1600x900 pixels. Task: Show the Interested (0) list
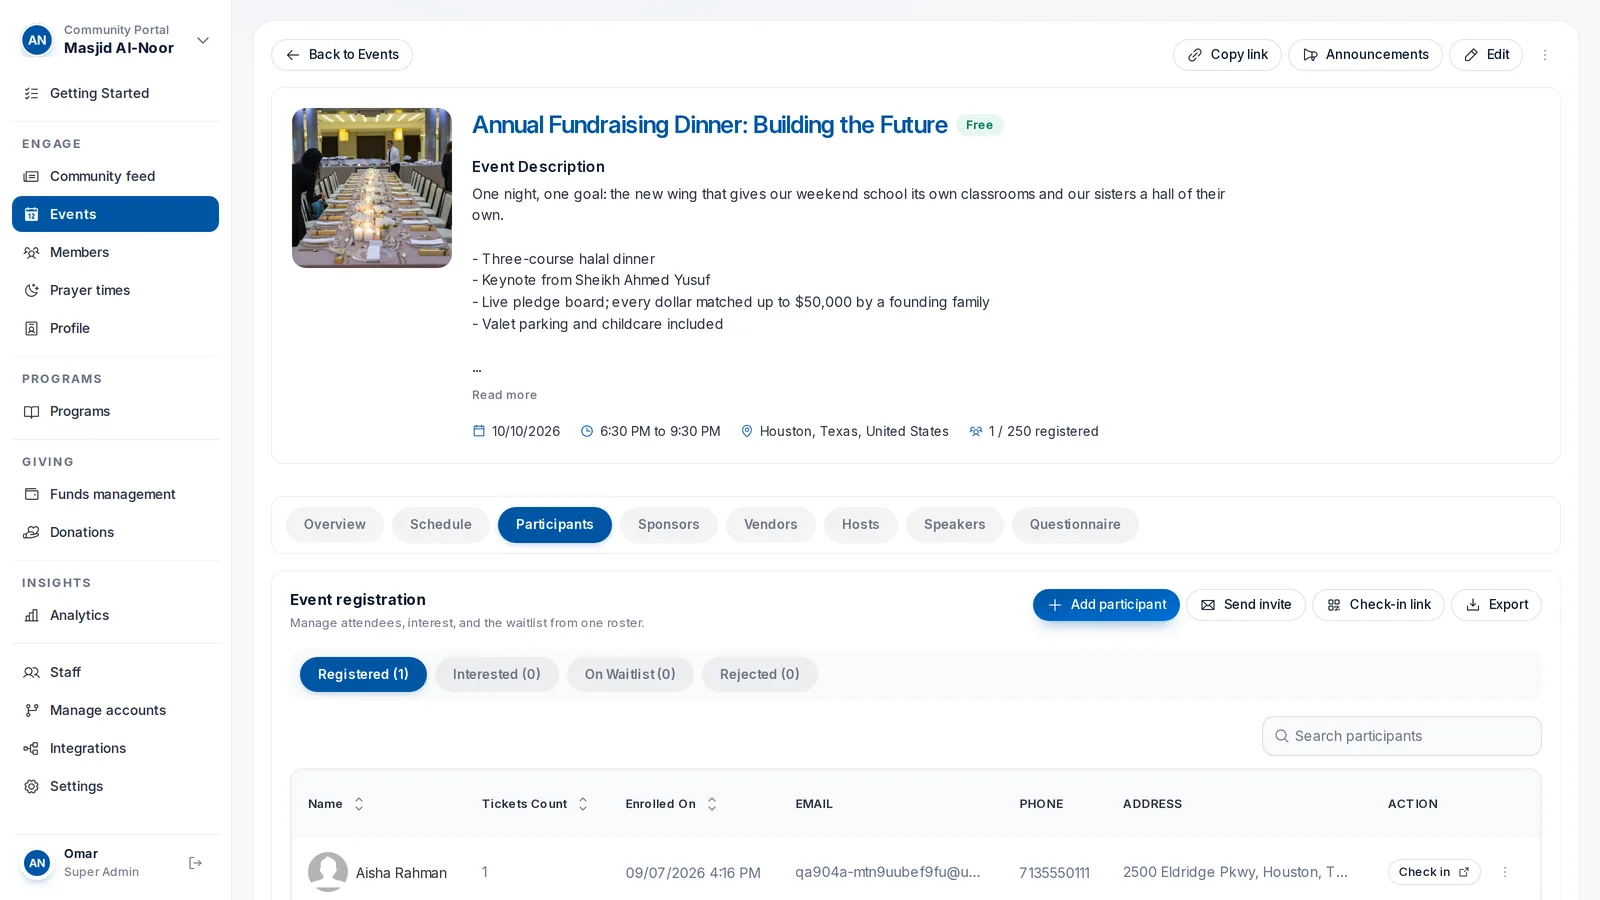coord(497,675)
